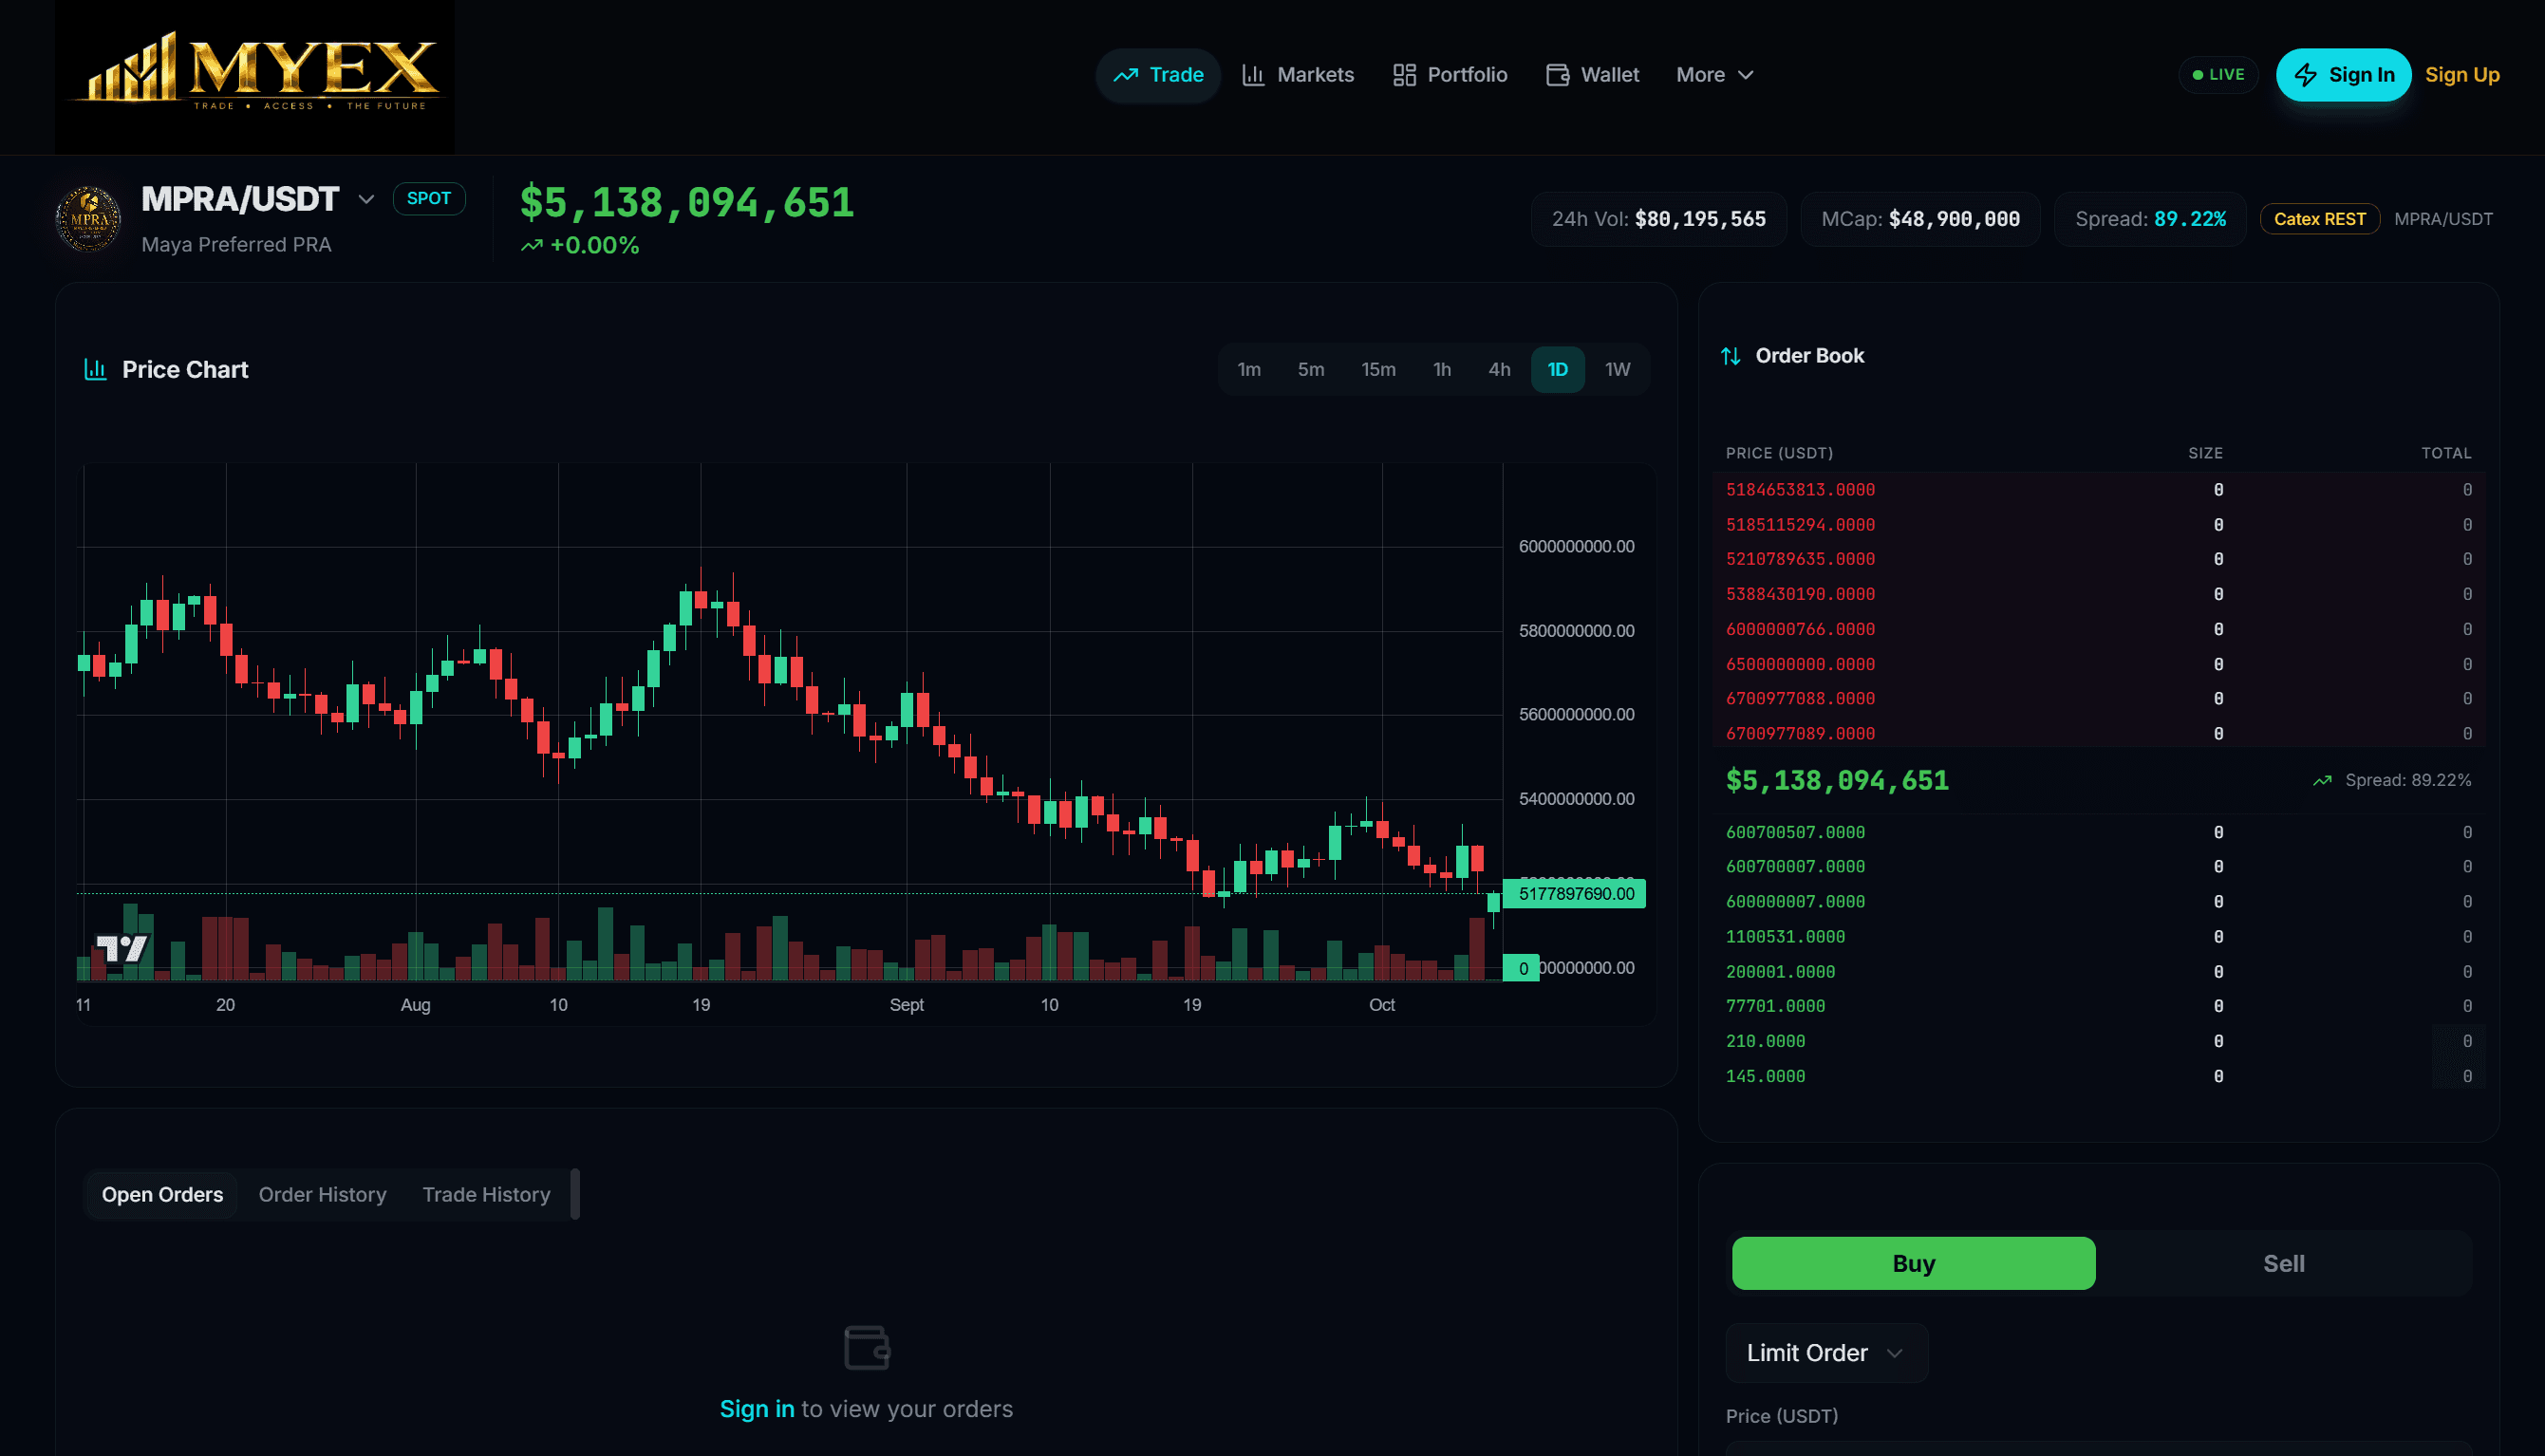The height and width of the screenshot is (1456, 2545).
Task: Click the Sept label on chart time axis
Action: click(x=906, y=1005)
